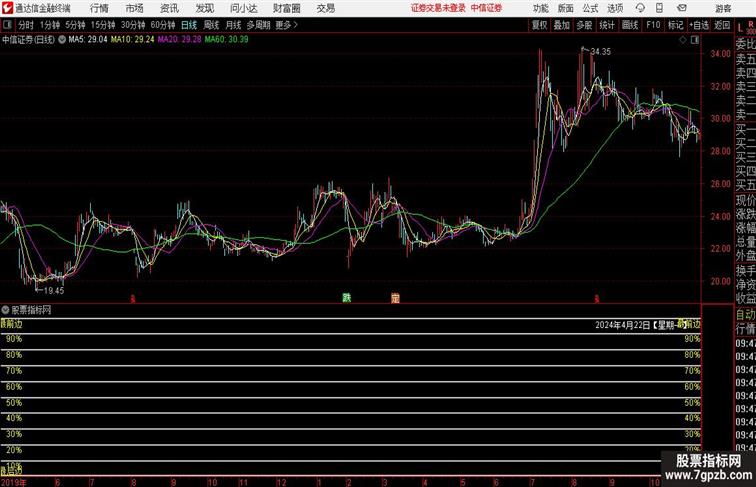Click the green 跌 marker below the chart
756x487 pixels.
point(347,298)
